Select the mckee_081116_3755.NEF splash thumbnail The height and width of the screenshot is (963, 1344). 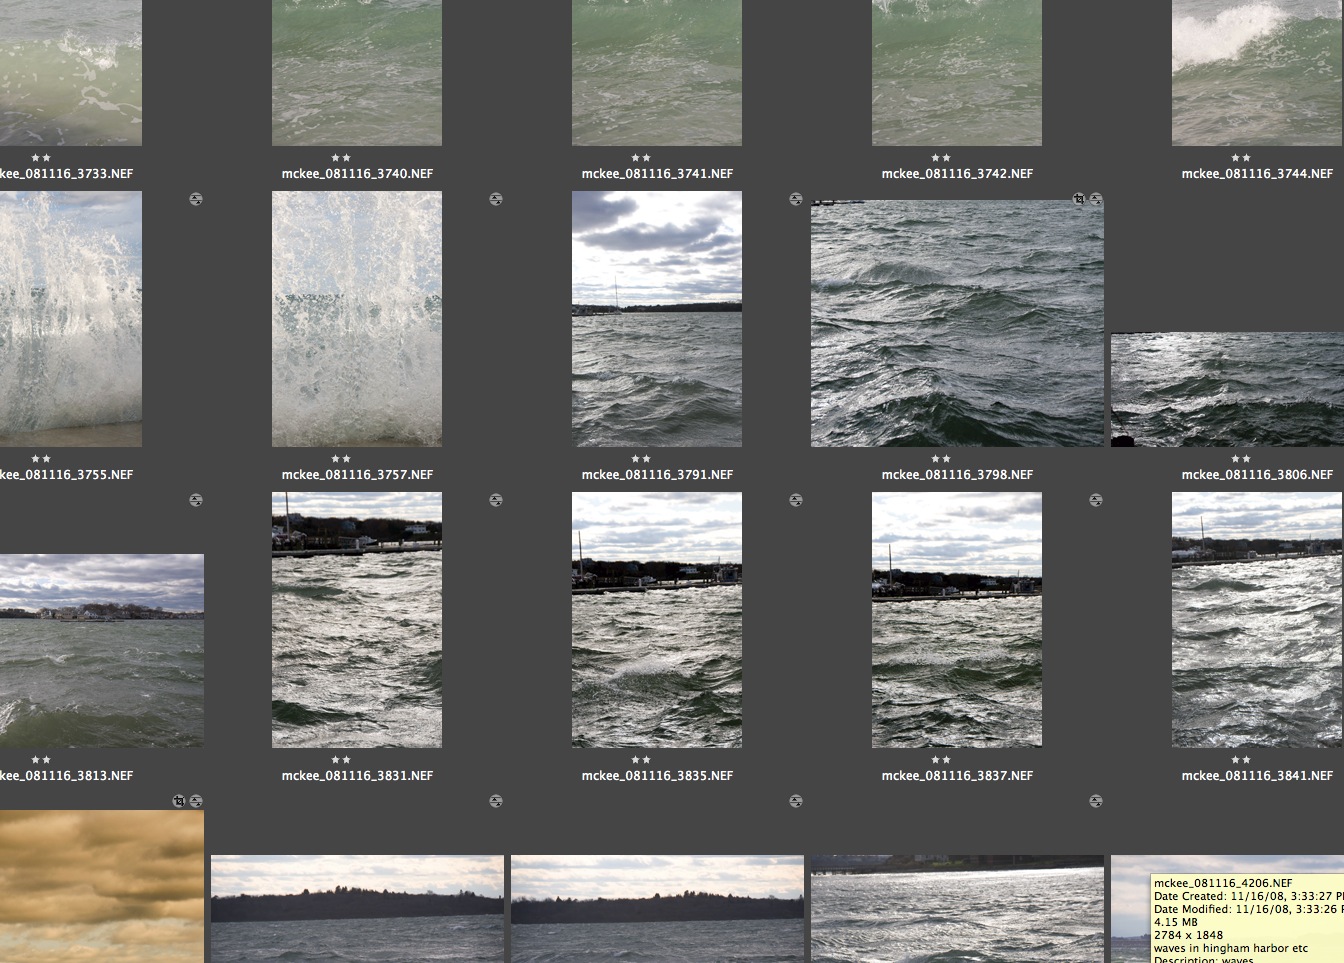click(x=71, y=319)
